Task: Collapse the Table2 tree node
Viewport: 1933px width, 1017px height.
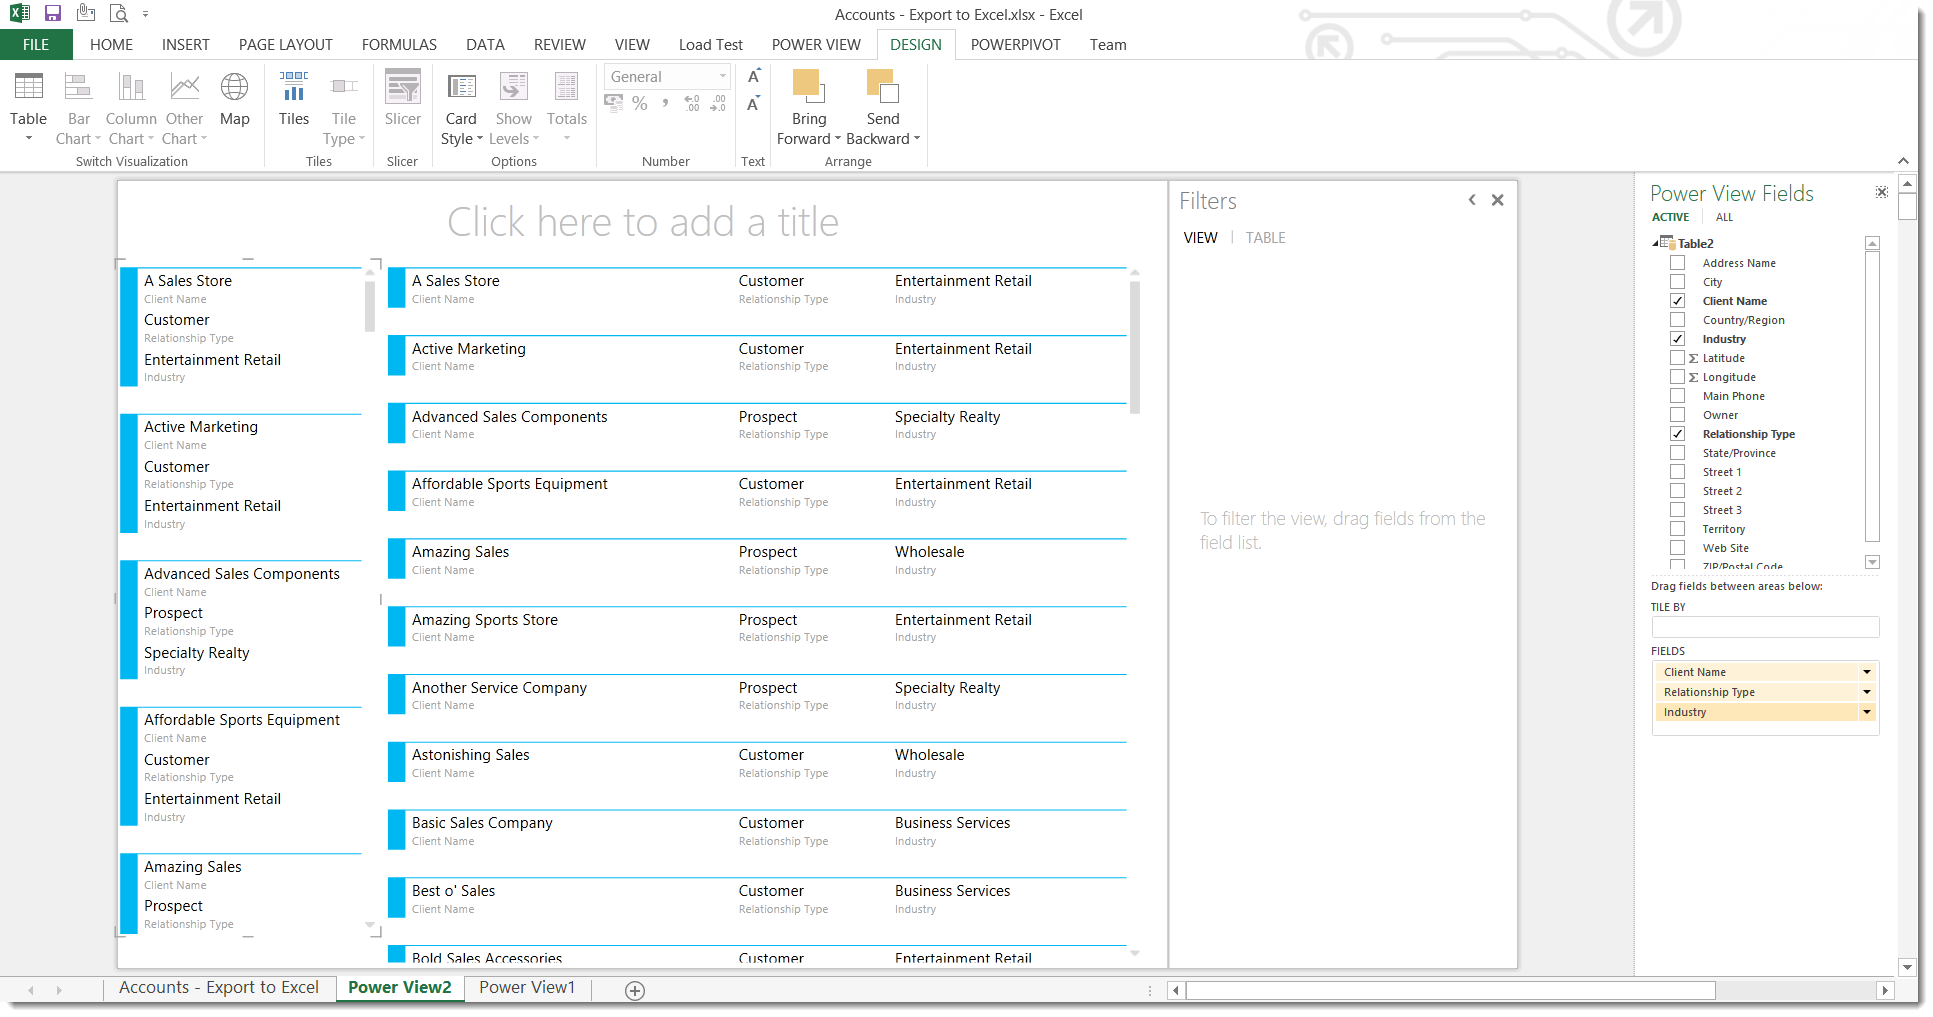Action: click(x=1656, y=243)
